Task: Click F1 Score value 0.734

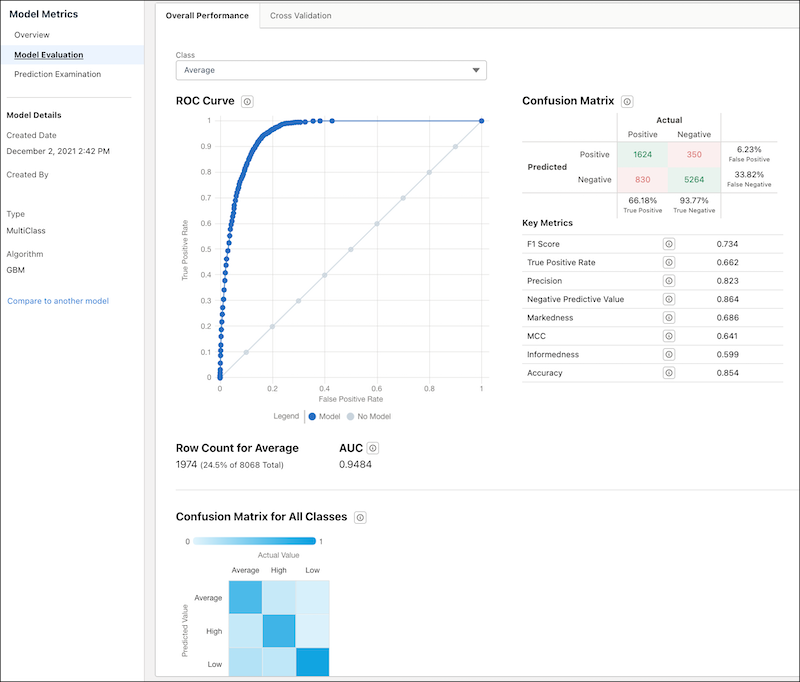Action: pyautogui.click(x=727, y=244)
